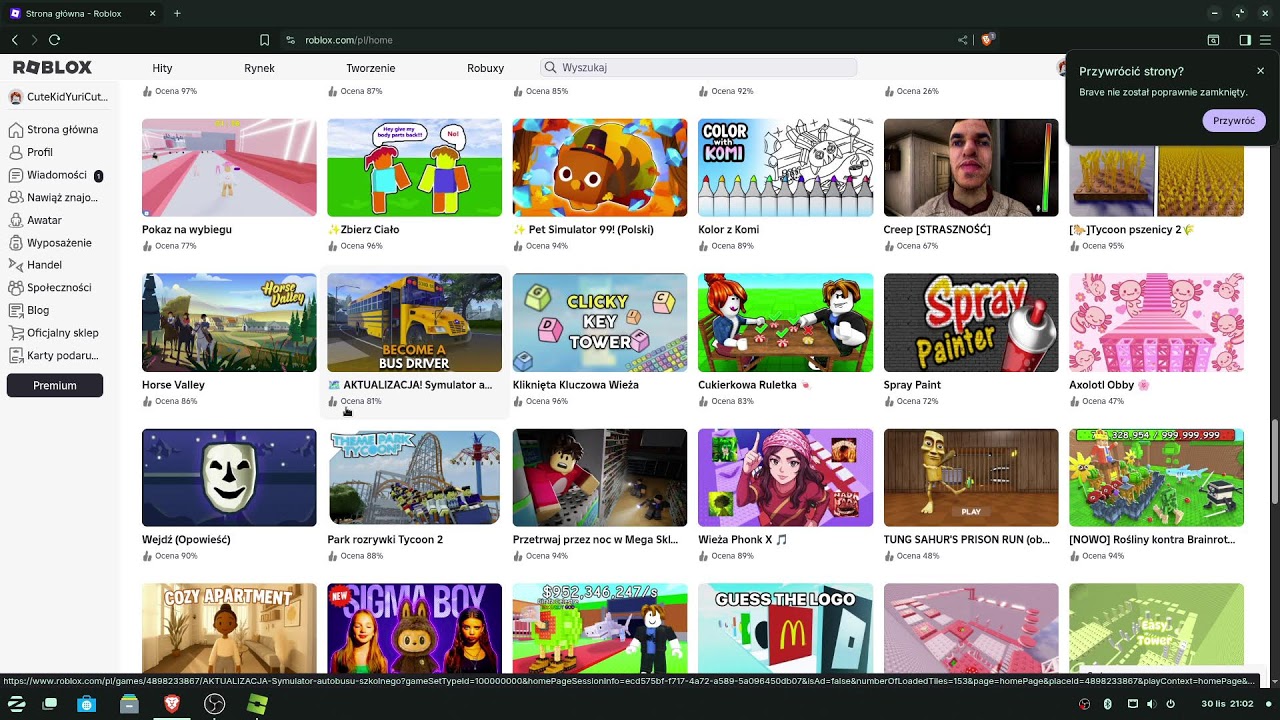1280x720 pixels.
Task: Open site settings icon in address bar
Action: click(x=290, y=40)
